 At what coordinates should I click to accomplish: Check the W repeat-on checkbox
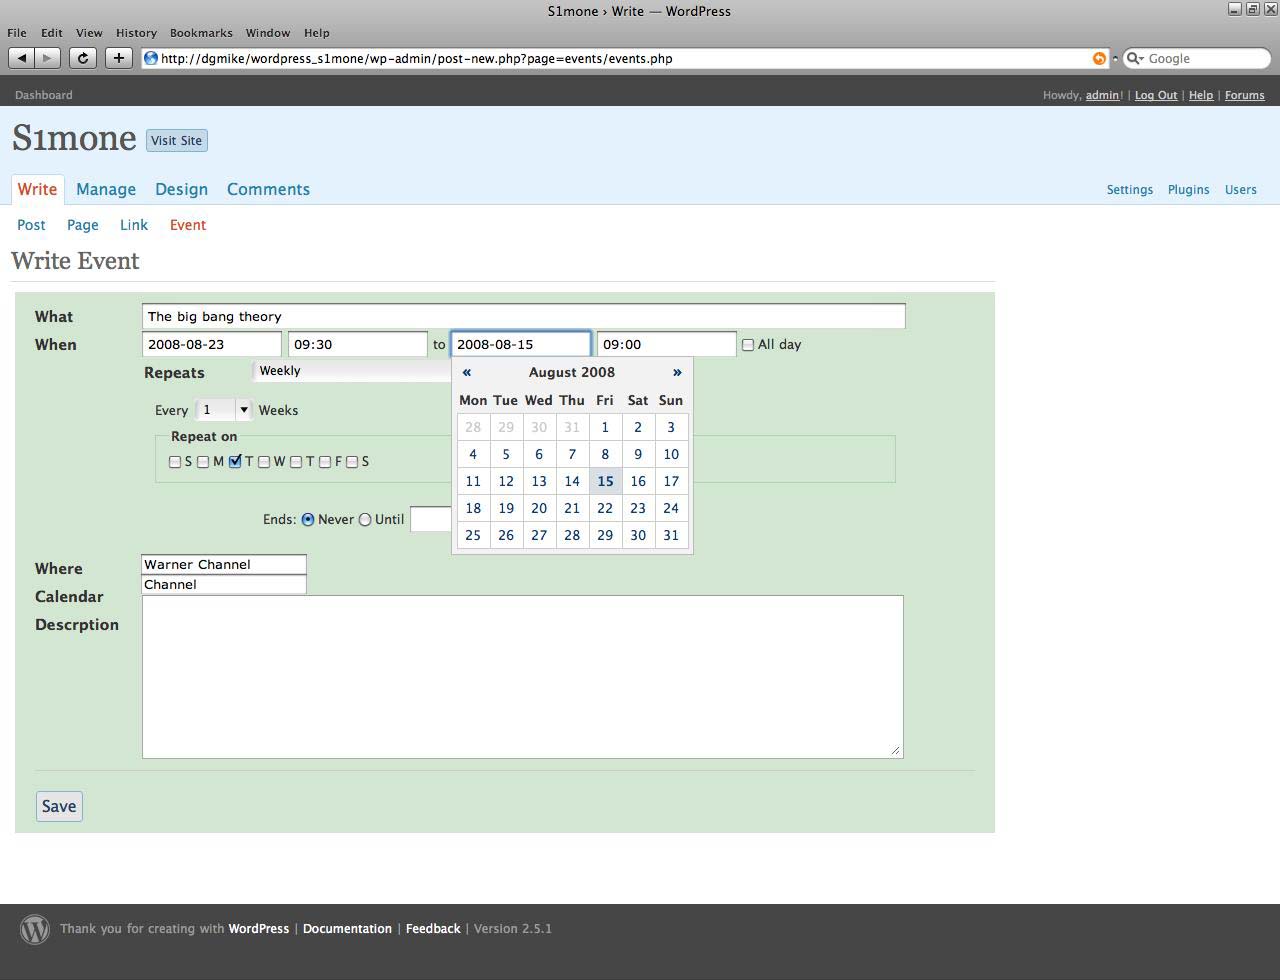[x=264, y=462]
